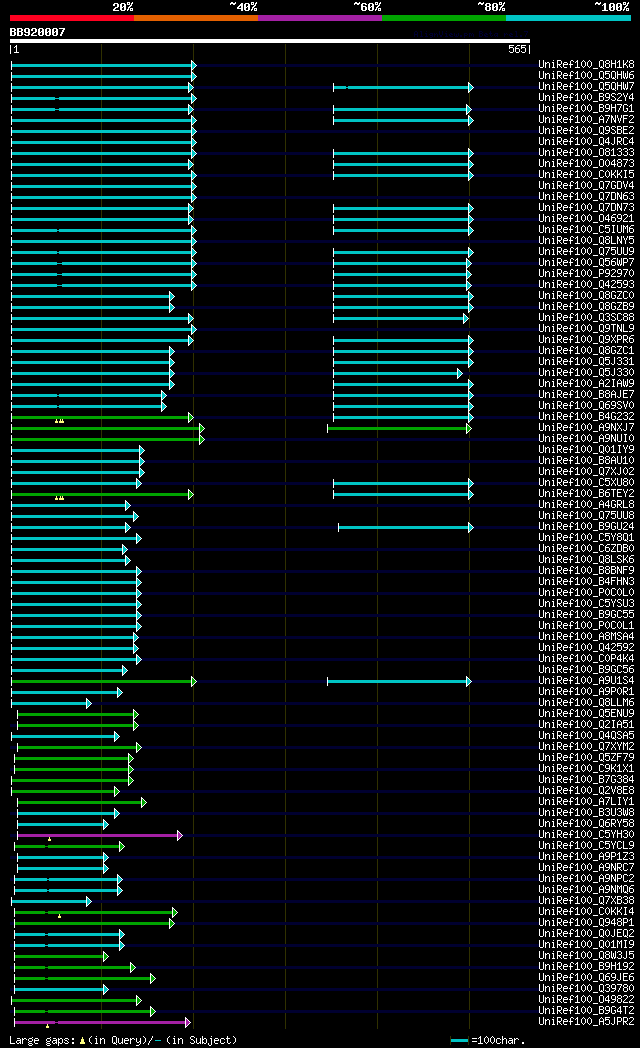Screen dimensions: 640x1048
Task: Select hit UniRef100_Q5ENU9
Action: click(x=587, y=714)
